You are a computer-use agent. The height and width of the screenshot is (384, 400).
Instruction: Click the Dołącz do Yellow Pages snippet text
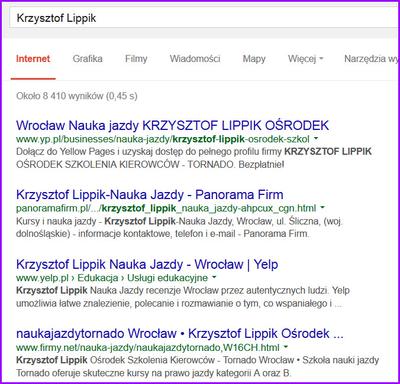pos(194,158)
